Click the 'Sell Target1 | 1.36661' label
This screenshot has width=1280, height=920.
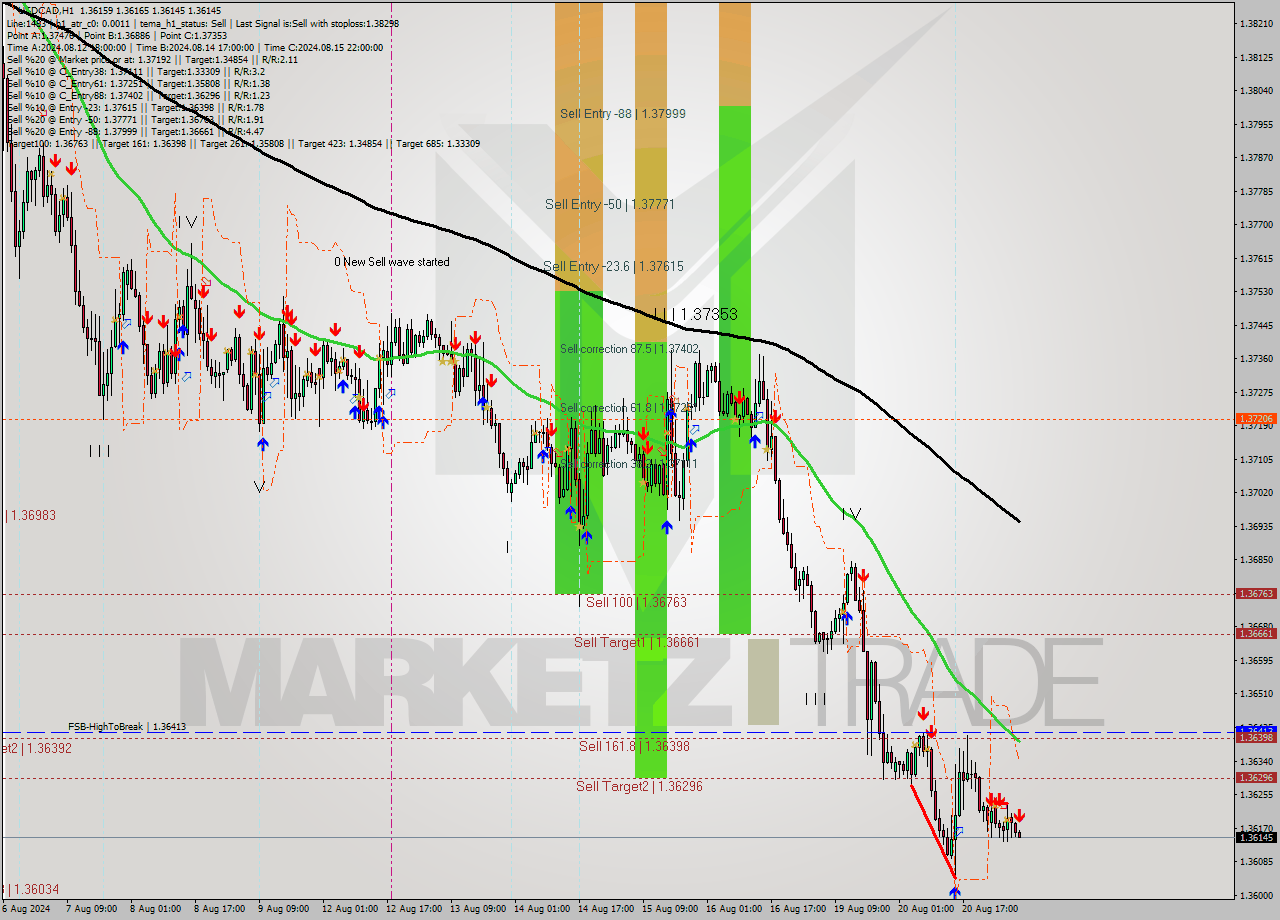(637, 642)
